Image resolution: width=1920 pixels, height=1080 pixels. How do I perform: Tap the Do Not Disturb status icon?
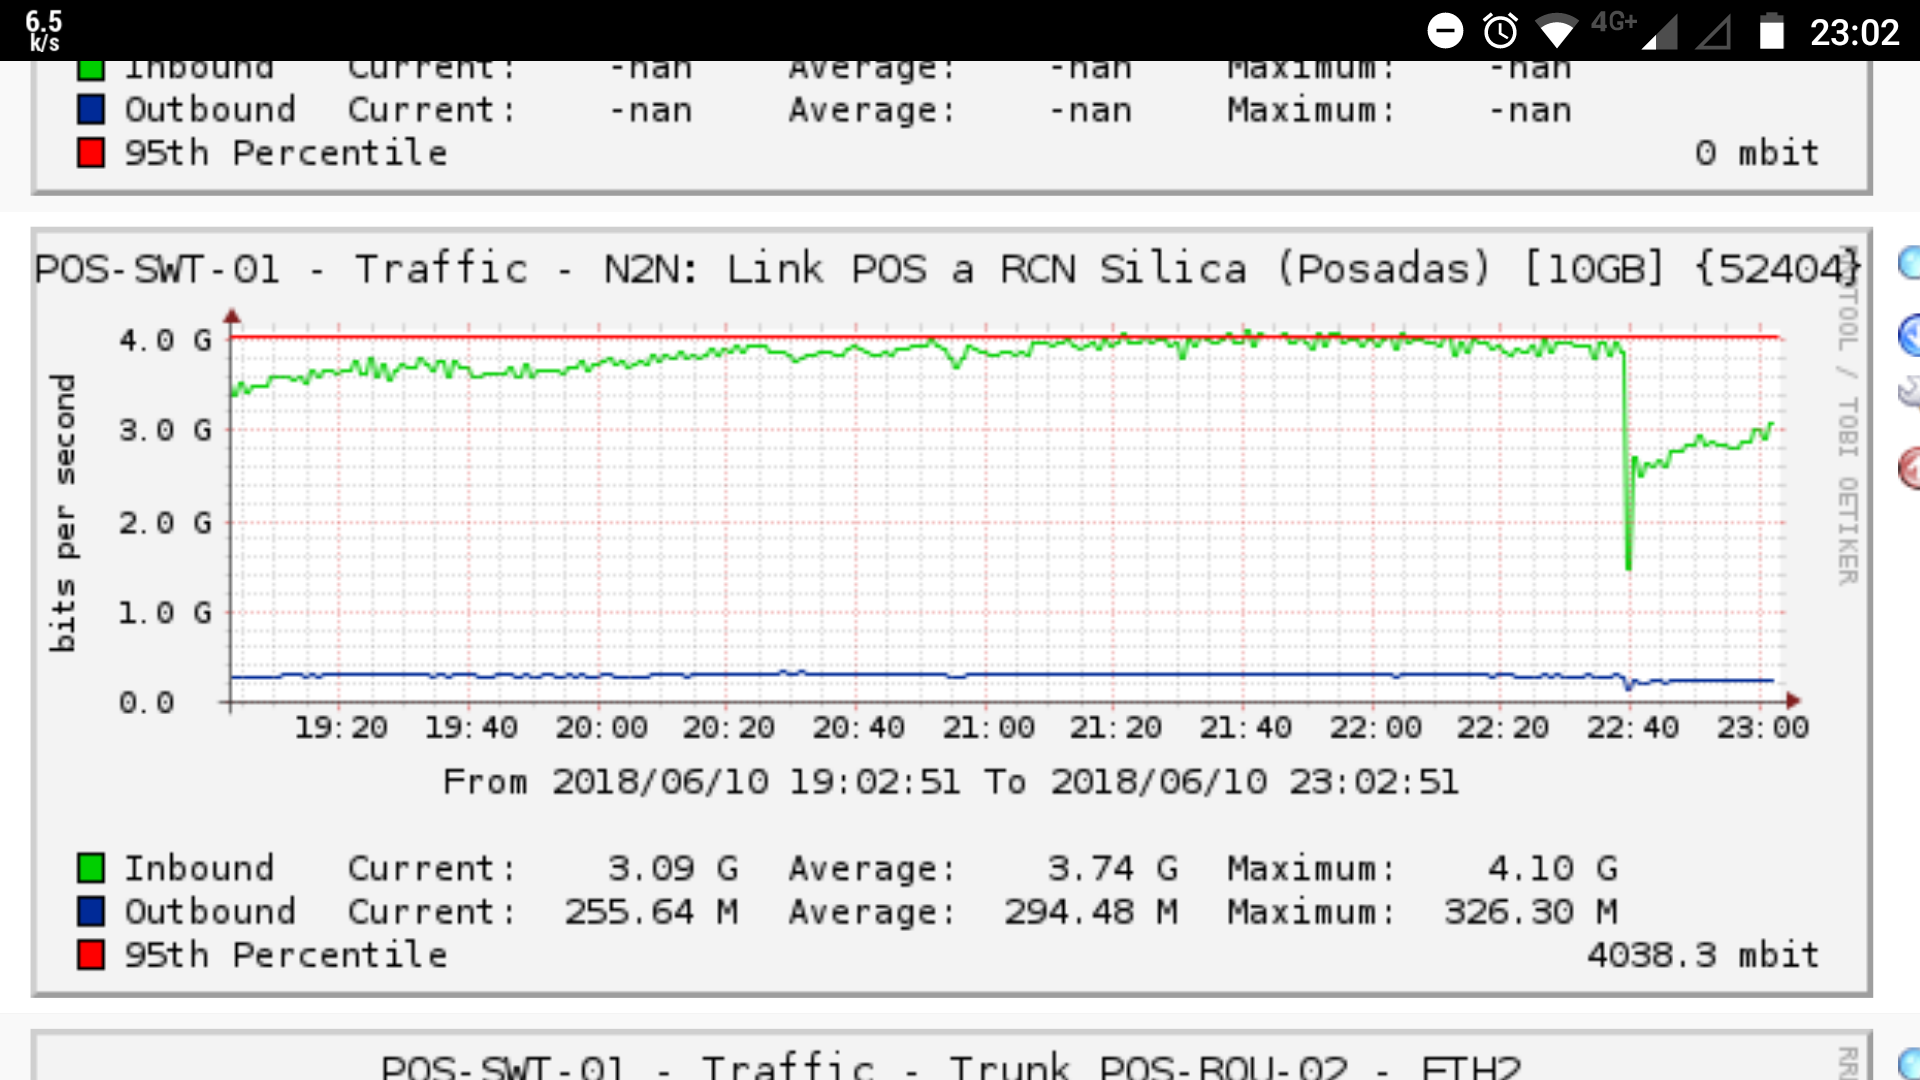click(x=1444, y=31)
